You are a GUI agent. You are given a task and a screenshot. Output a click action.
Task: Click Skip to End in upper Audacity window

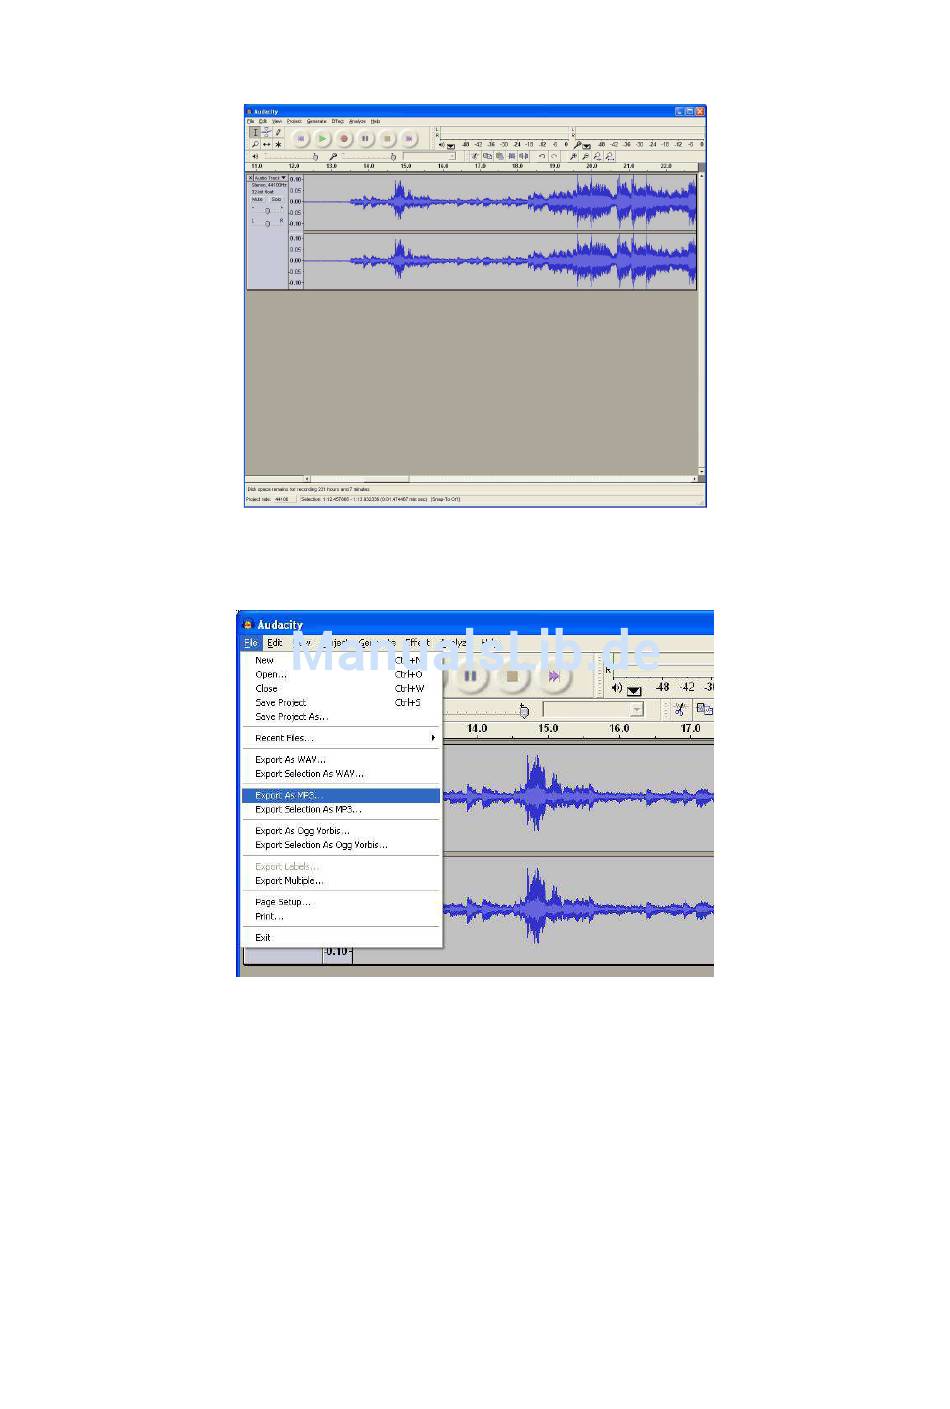click(x=409, y=139)
